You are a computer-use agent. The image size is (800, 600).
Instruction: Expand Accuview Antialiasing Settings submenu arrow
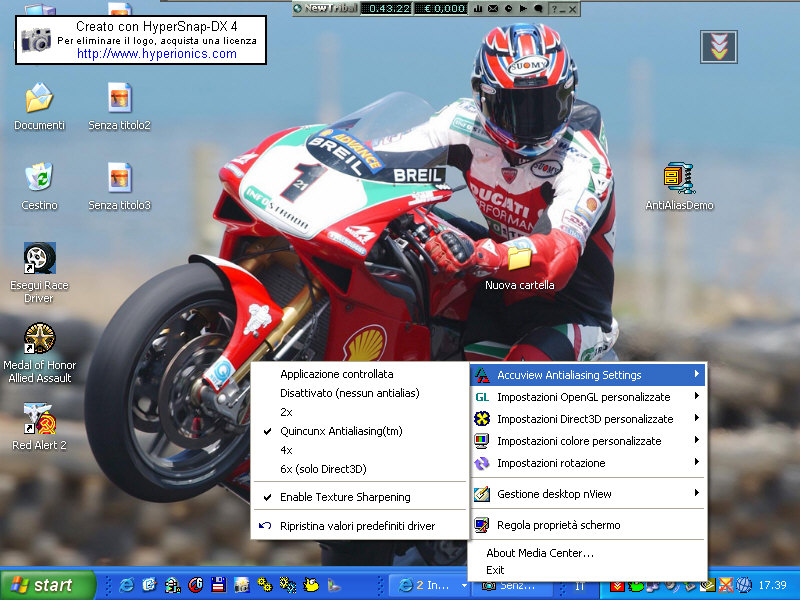696,374
